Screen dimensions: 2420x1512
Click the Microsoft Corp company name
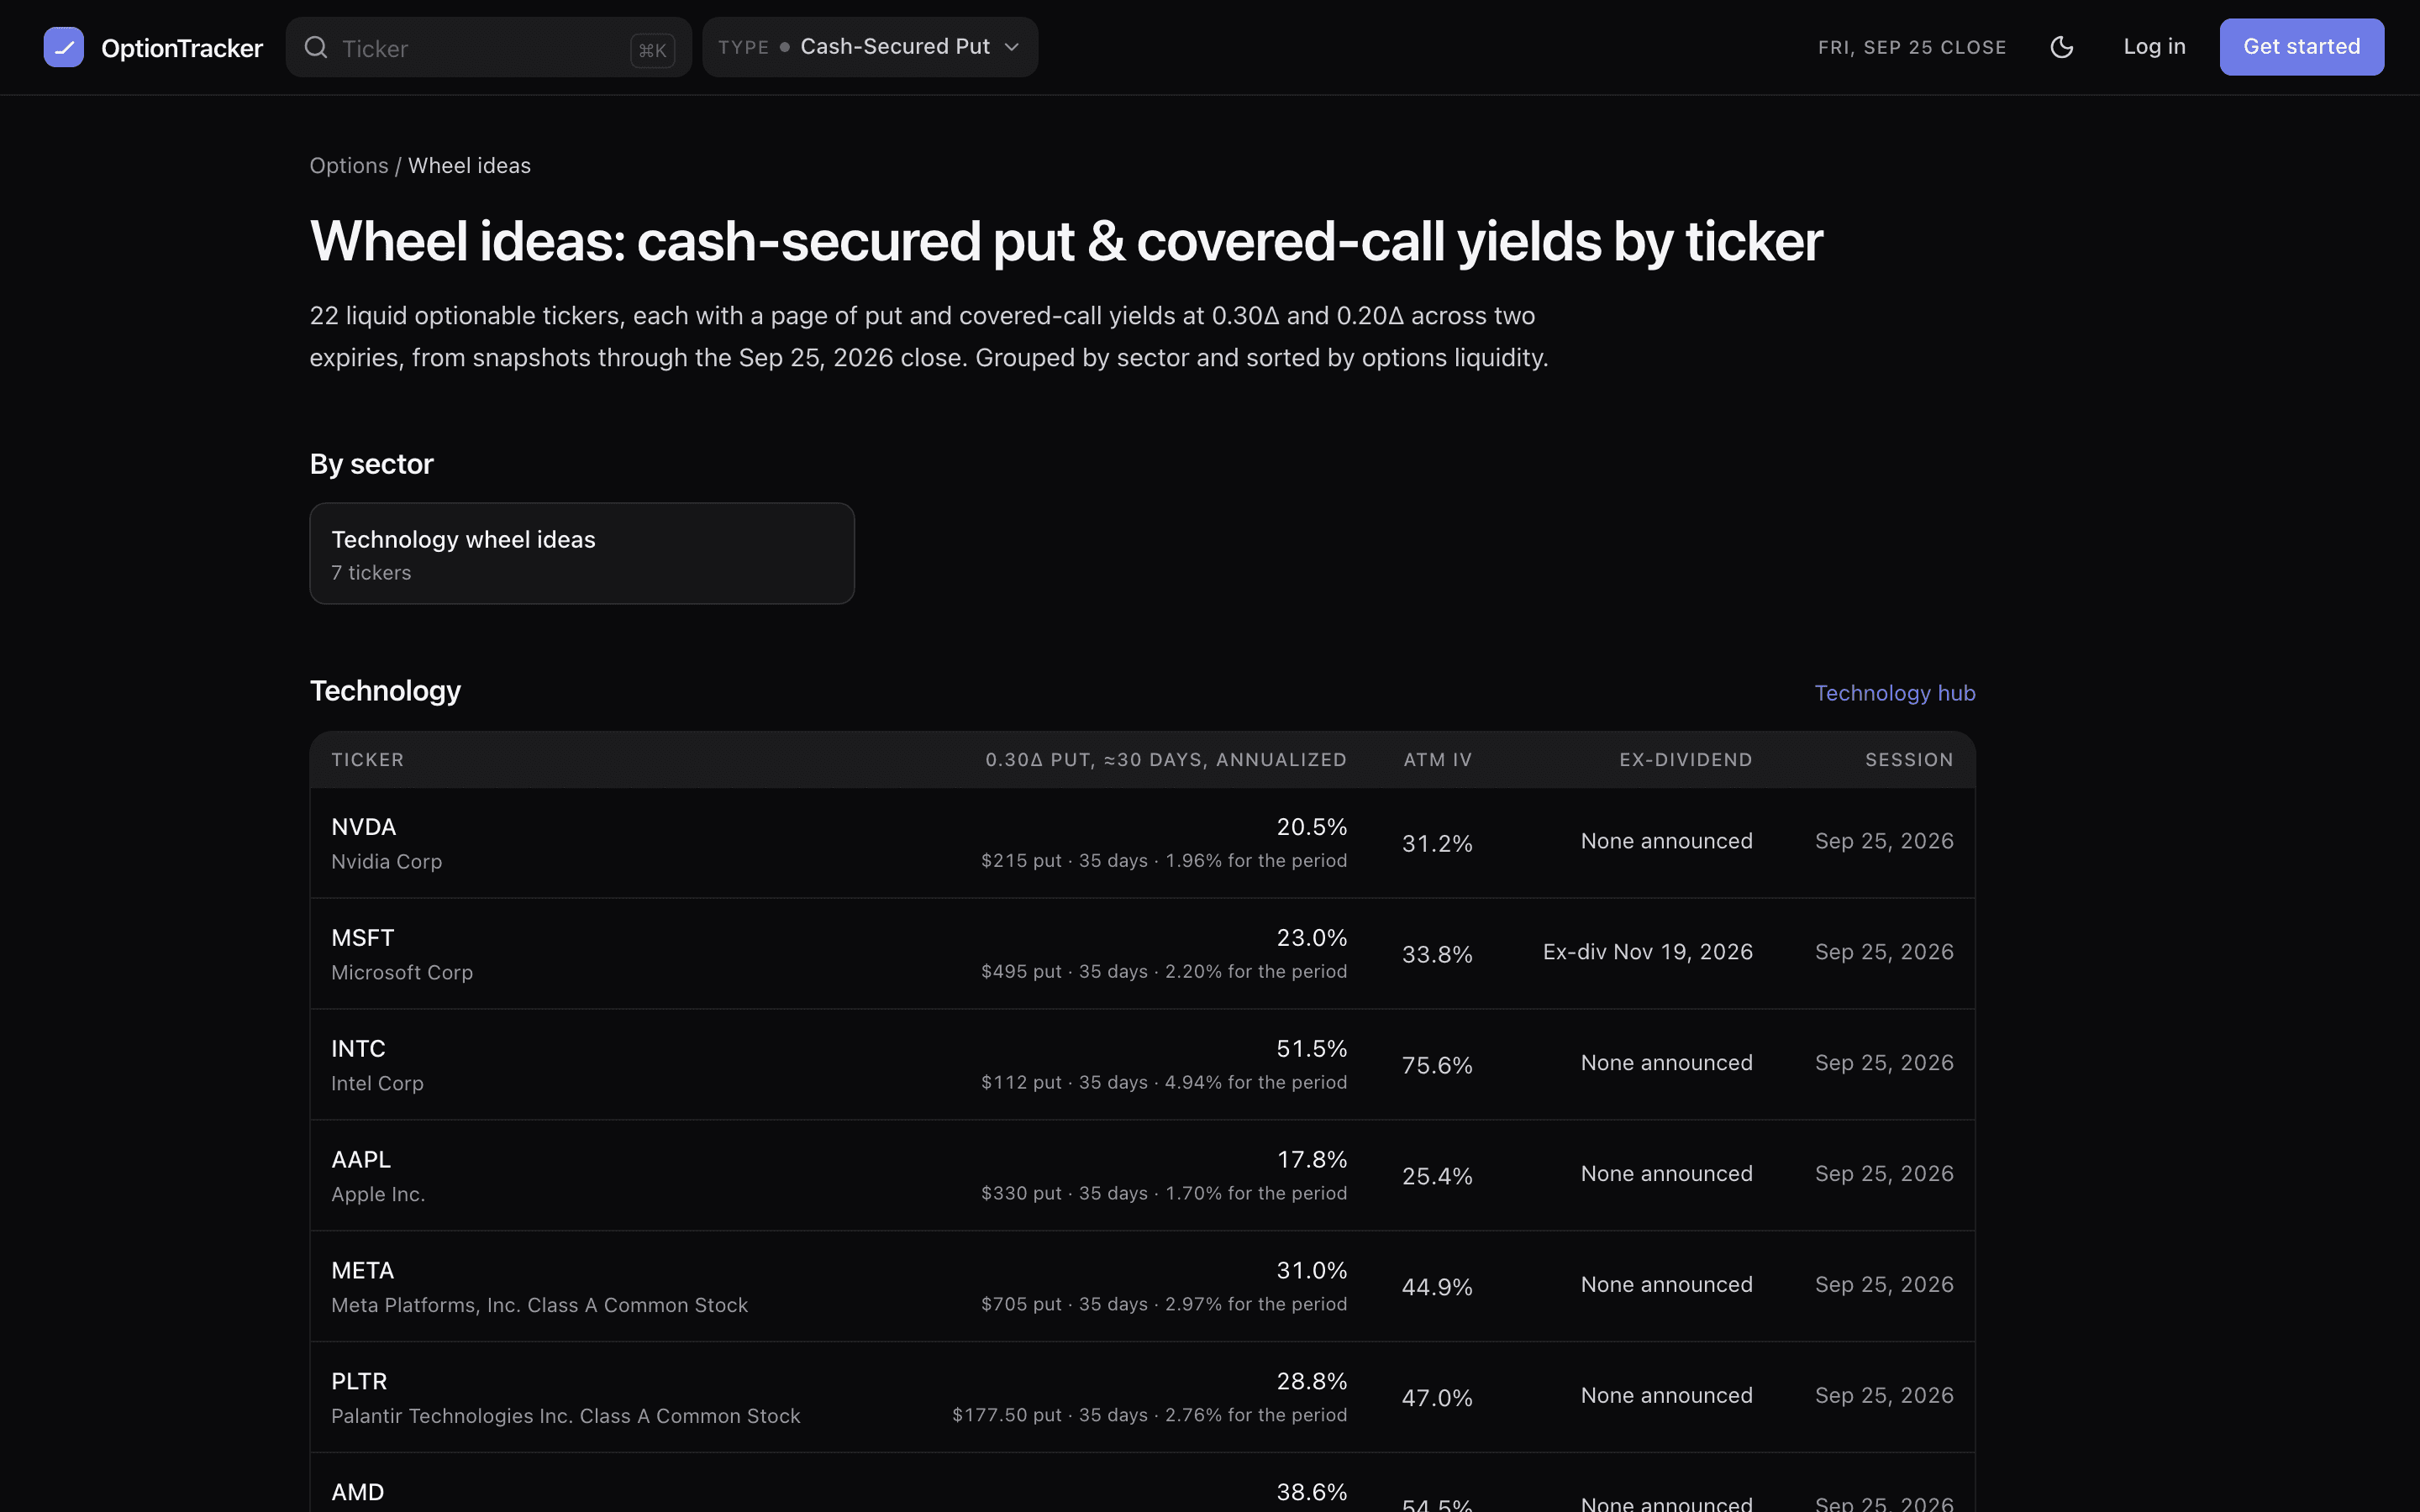[402, 972]
